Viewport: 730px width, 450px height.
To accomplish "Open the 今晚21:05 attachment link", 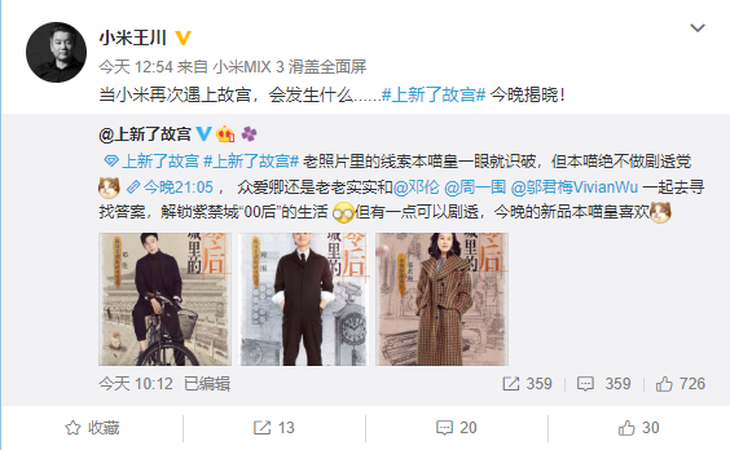I will (x=170, y=187).
